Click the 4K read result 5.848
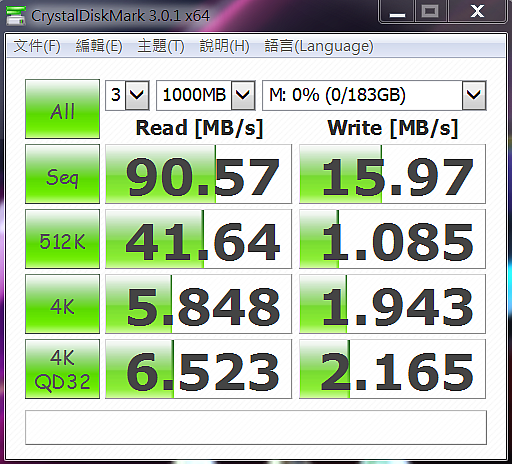The width and height of the screenshot is (512, 464). point(198,304)
